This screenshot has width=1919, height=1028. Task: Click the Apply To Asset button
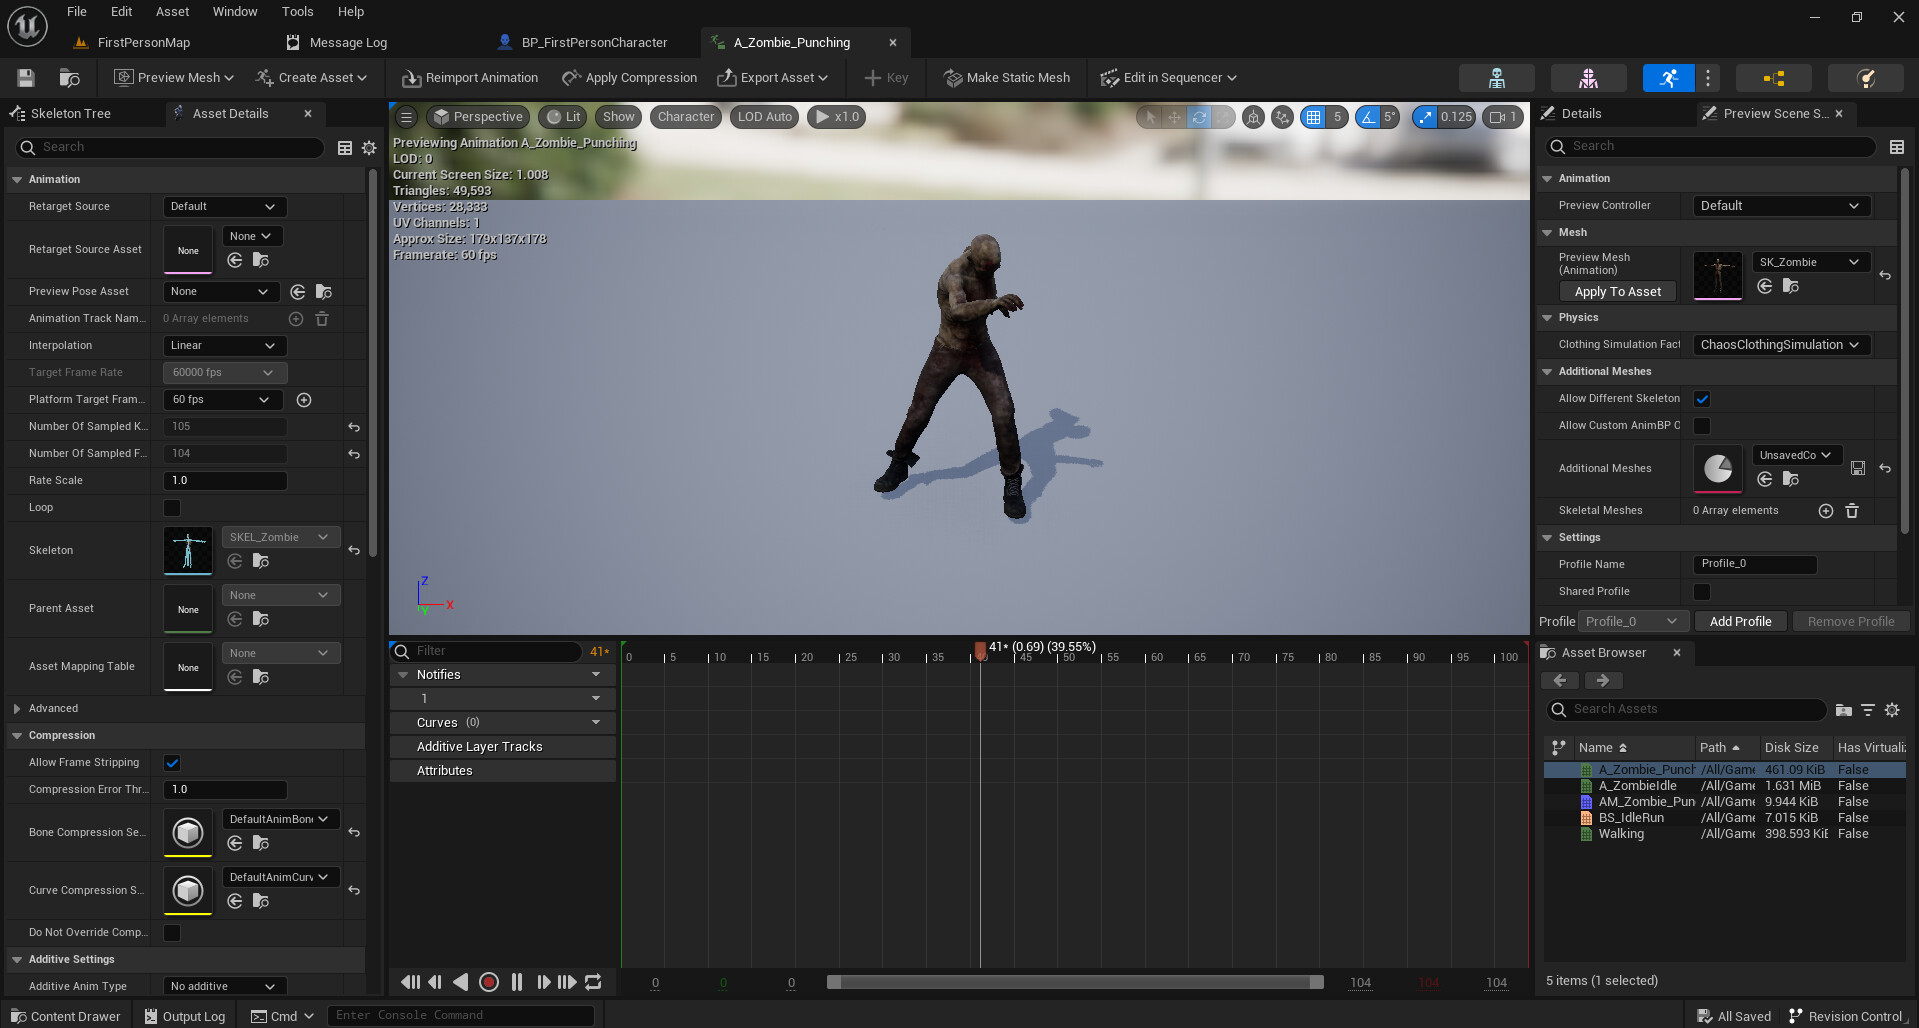(1617, 291)
